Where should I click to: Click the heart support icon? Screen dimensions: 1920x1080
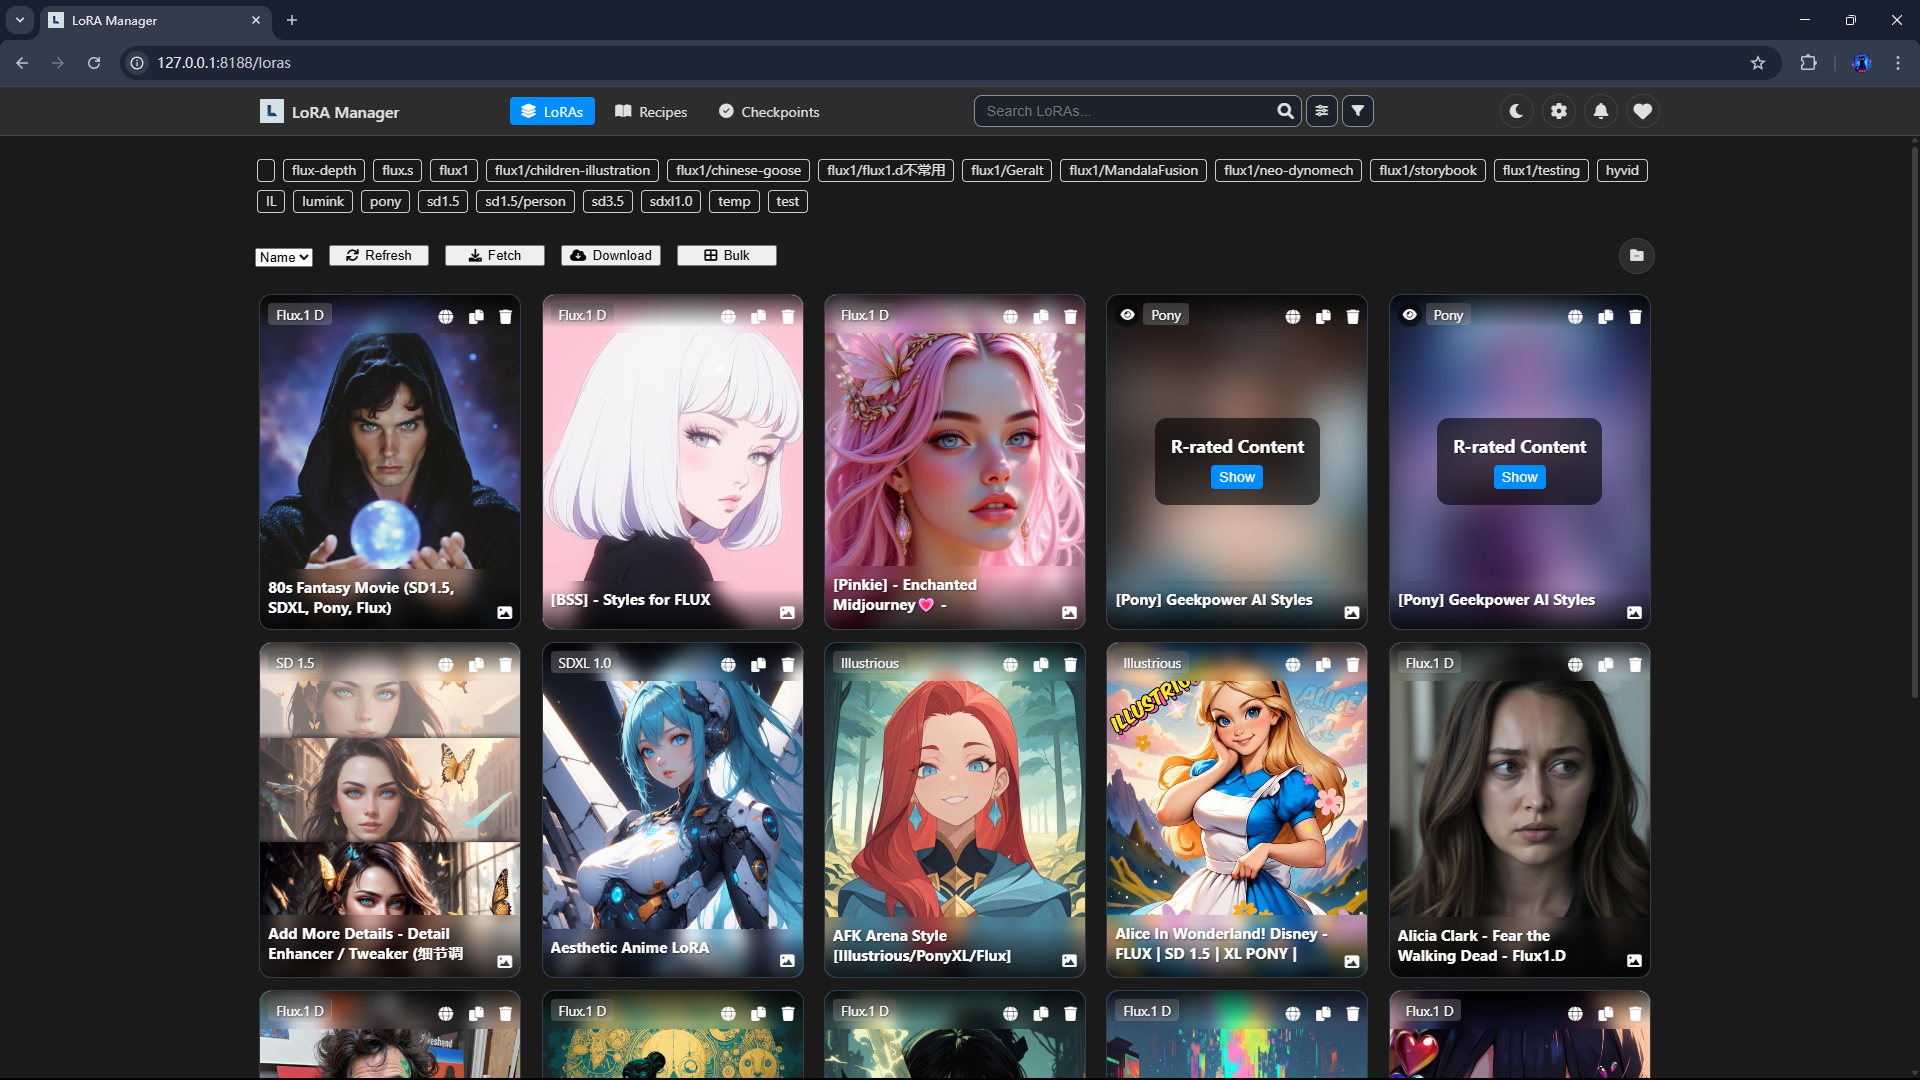(1642, 111)
